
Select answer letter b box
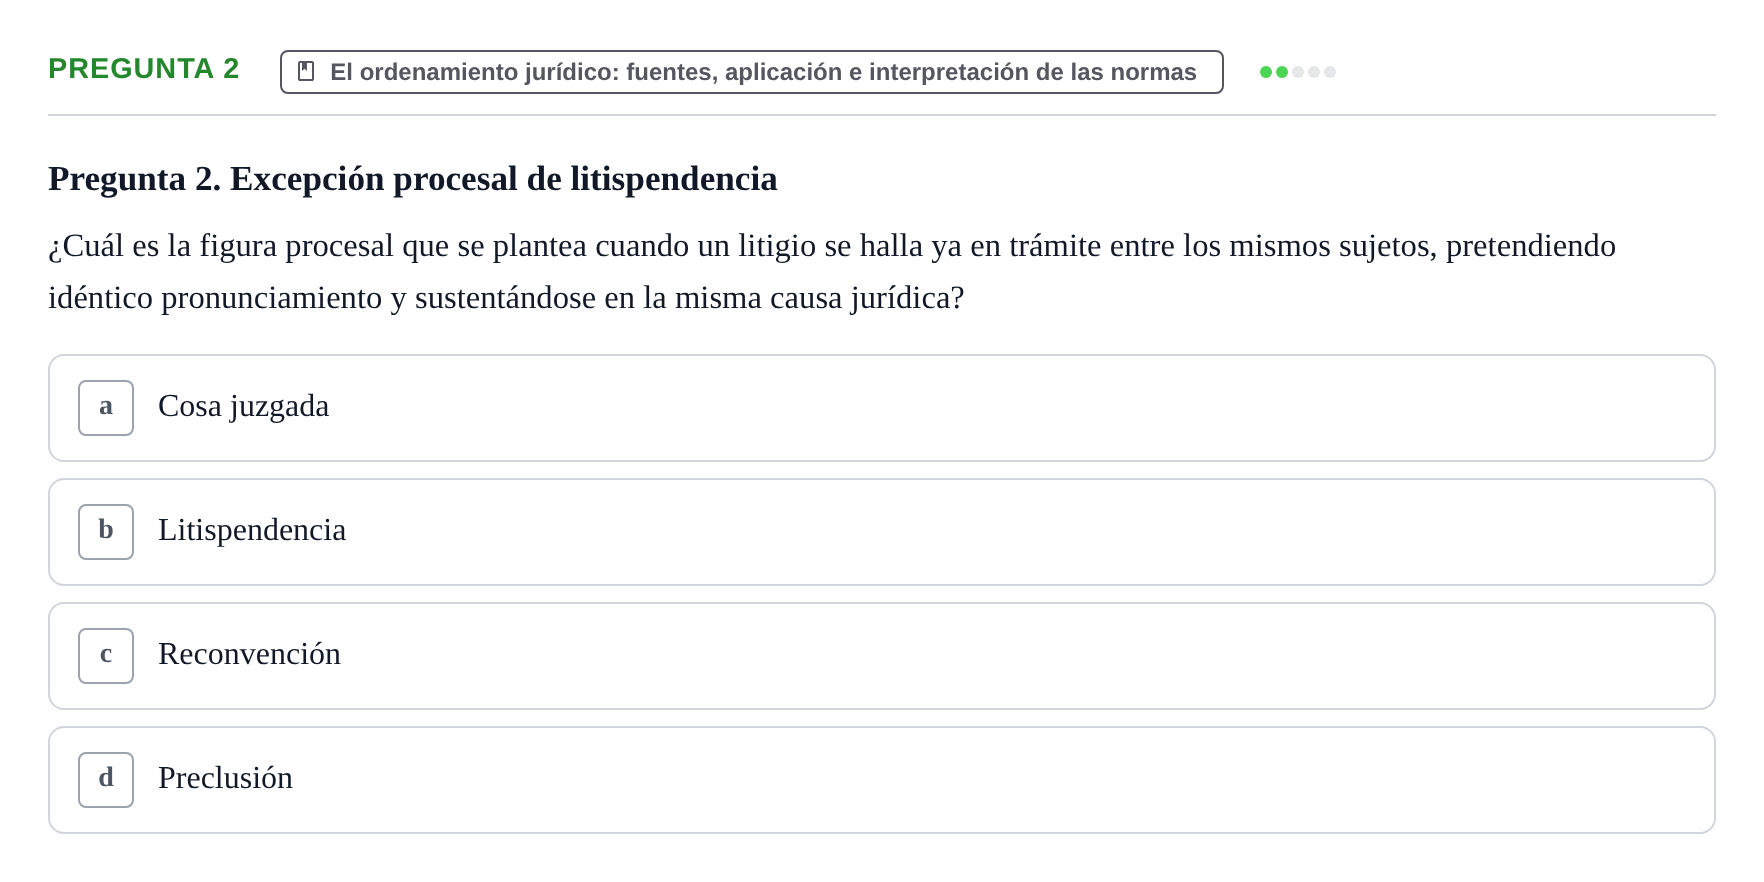tap(106, 532)
